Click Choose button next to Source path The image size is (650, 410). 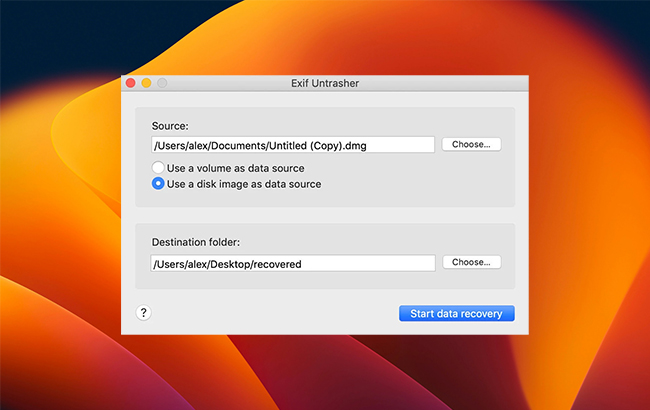471,144
